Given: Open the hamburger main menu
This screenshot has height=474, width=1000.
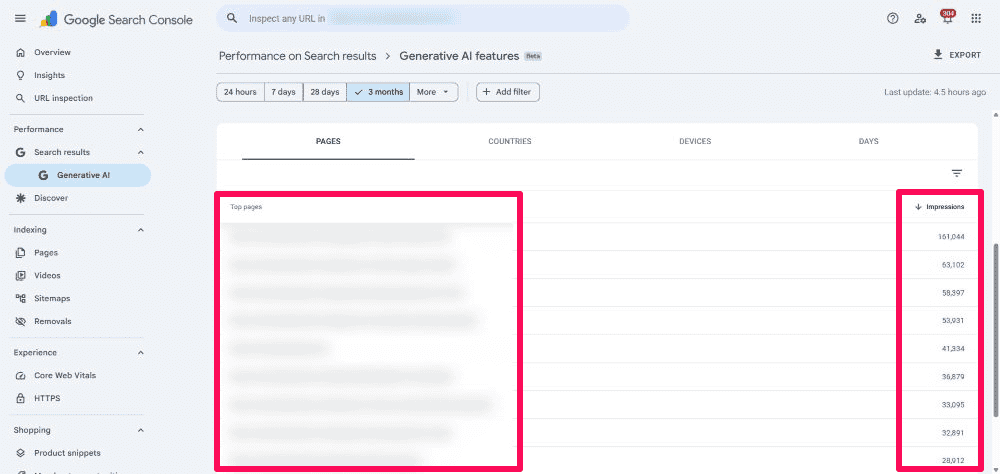Looking at the screenshot, I should (x=20, y=19).
